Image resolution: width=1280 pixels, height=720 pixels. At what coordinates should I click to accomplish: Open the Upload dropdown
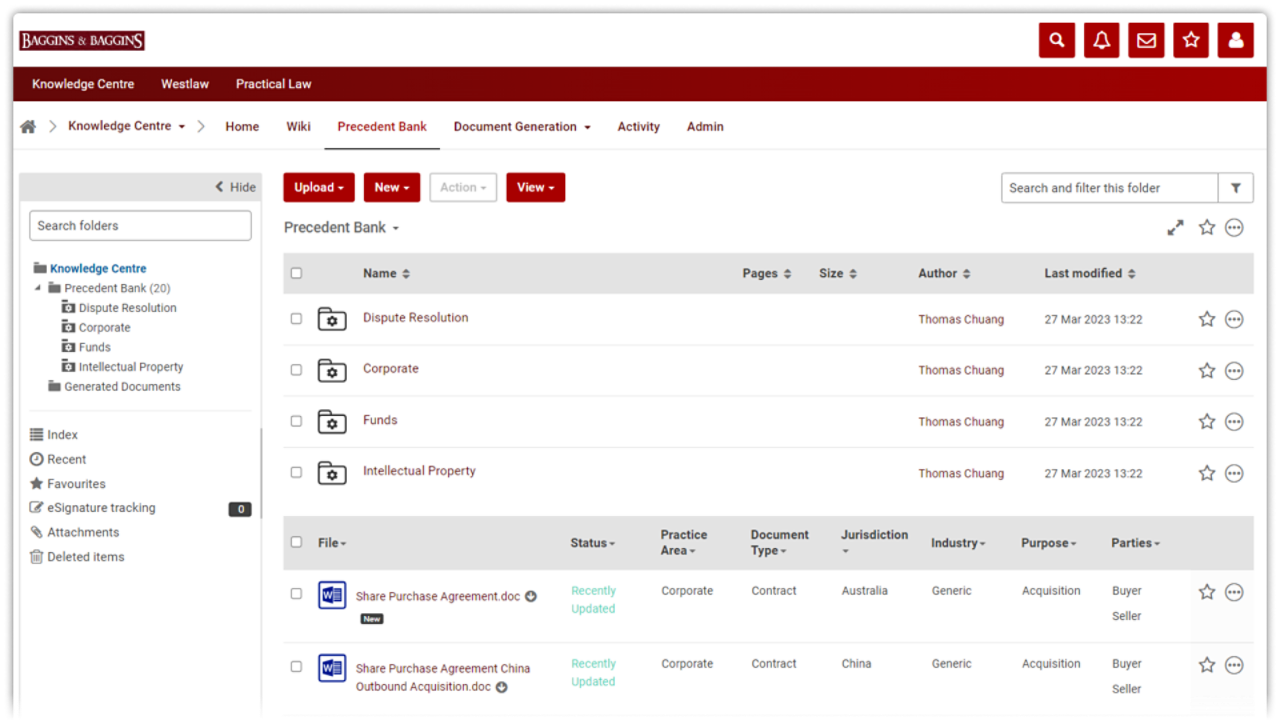coord(318,187)
